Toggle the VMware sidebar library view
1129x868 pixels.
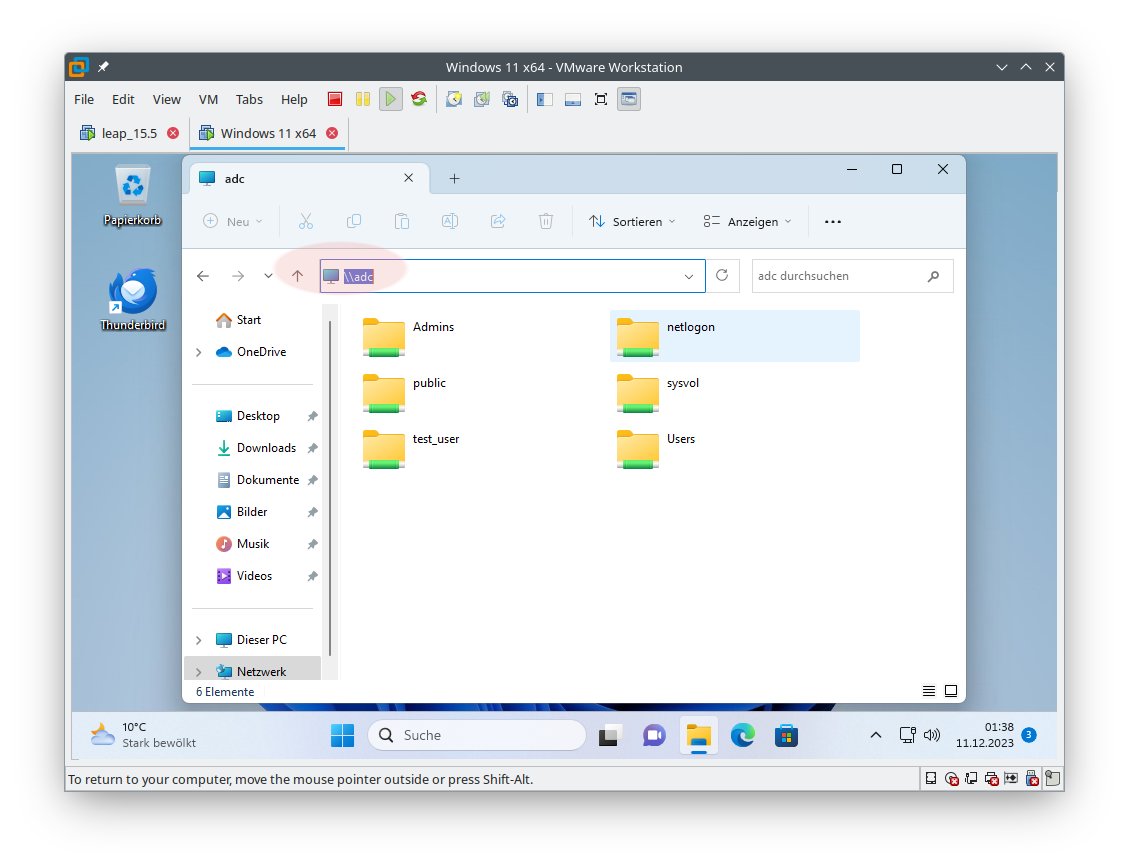click(x=545, y=99)
